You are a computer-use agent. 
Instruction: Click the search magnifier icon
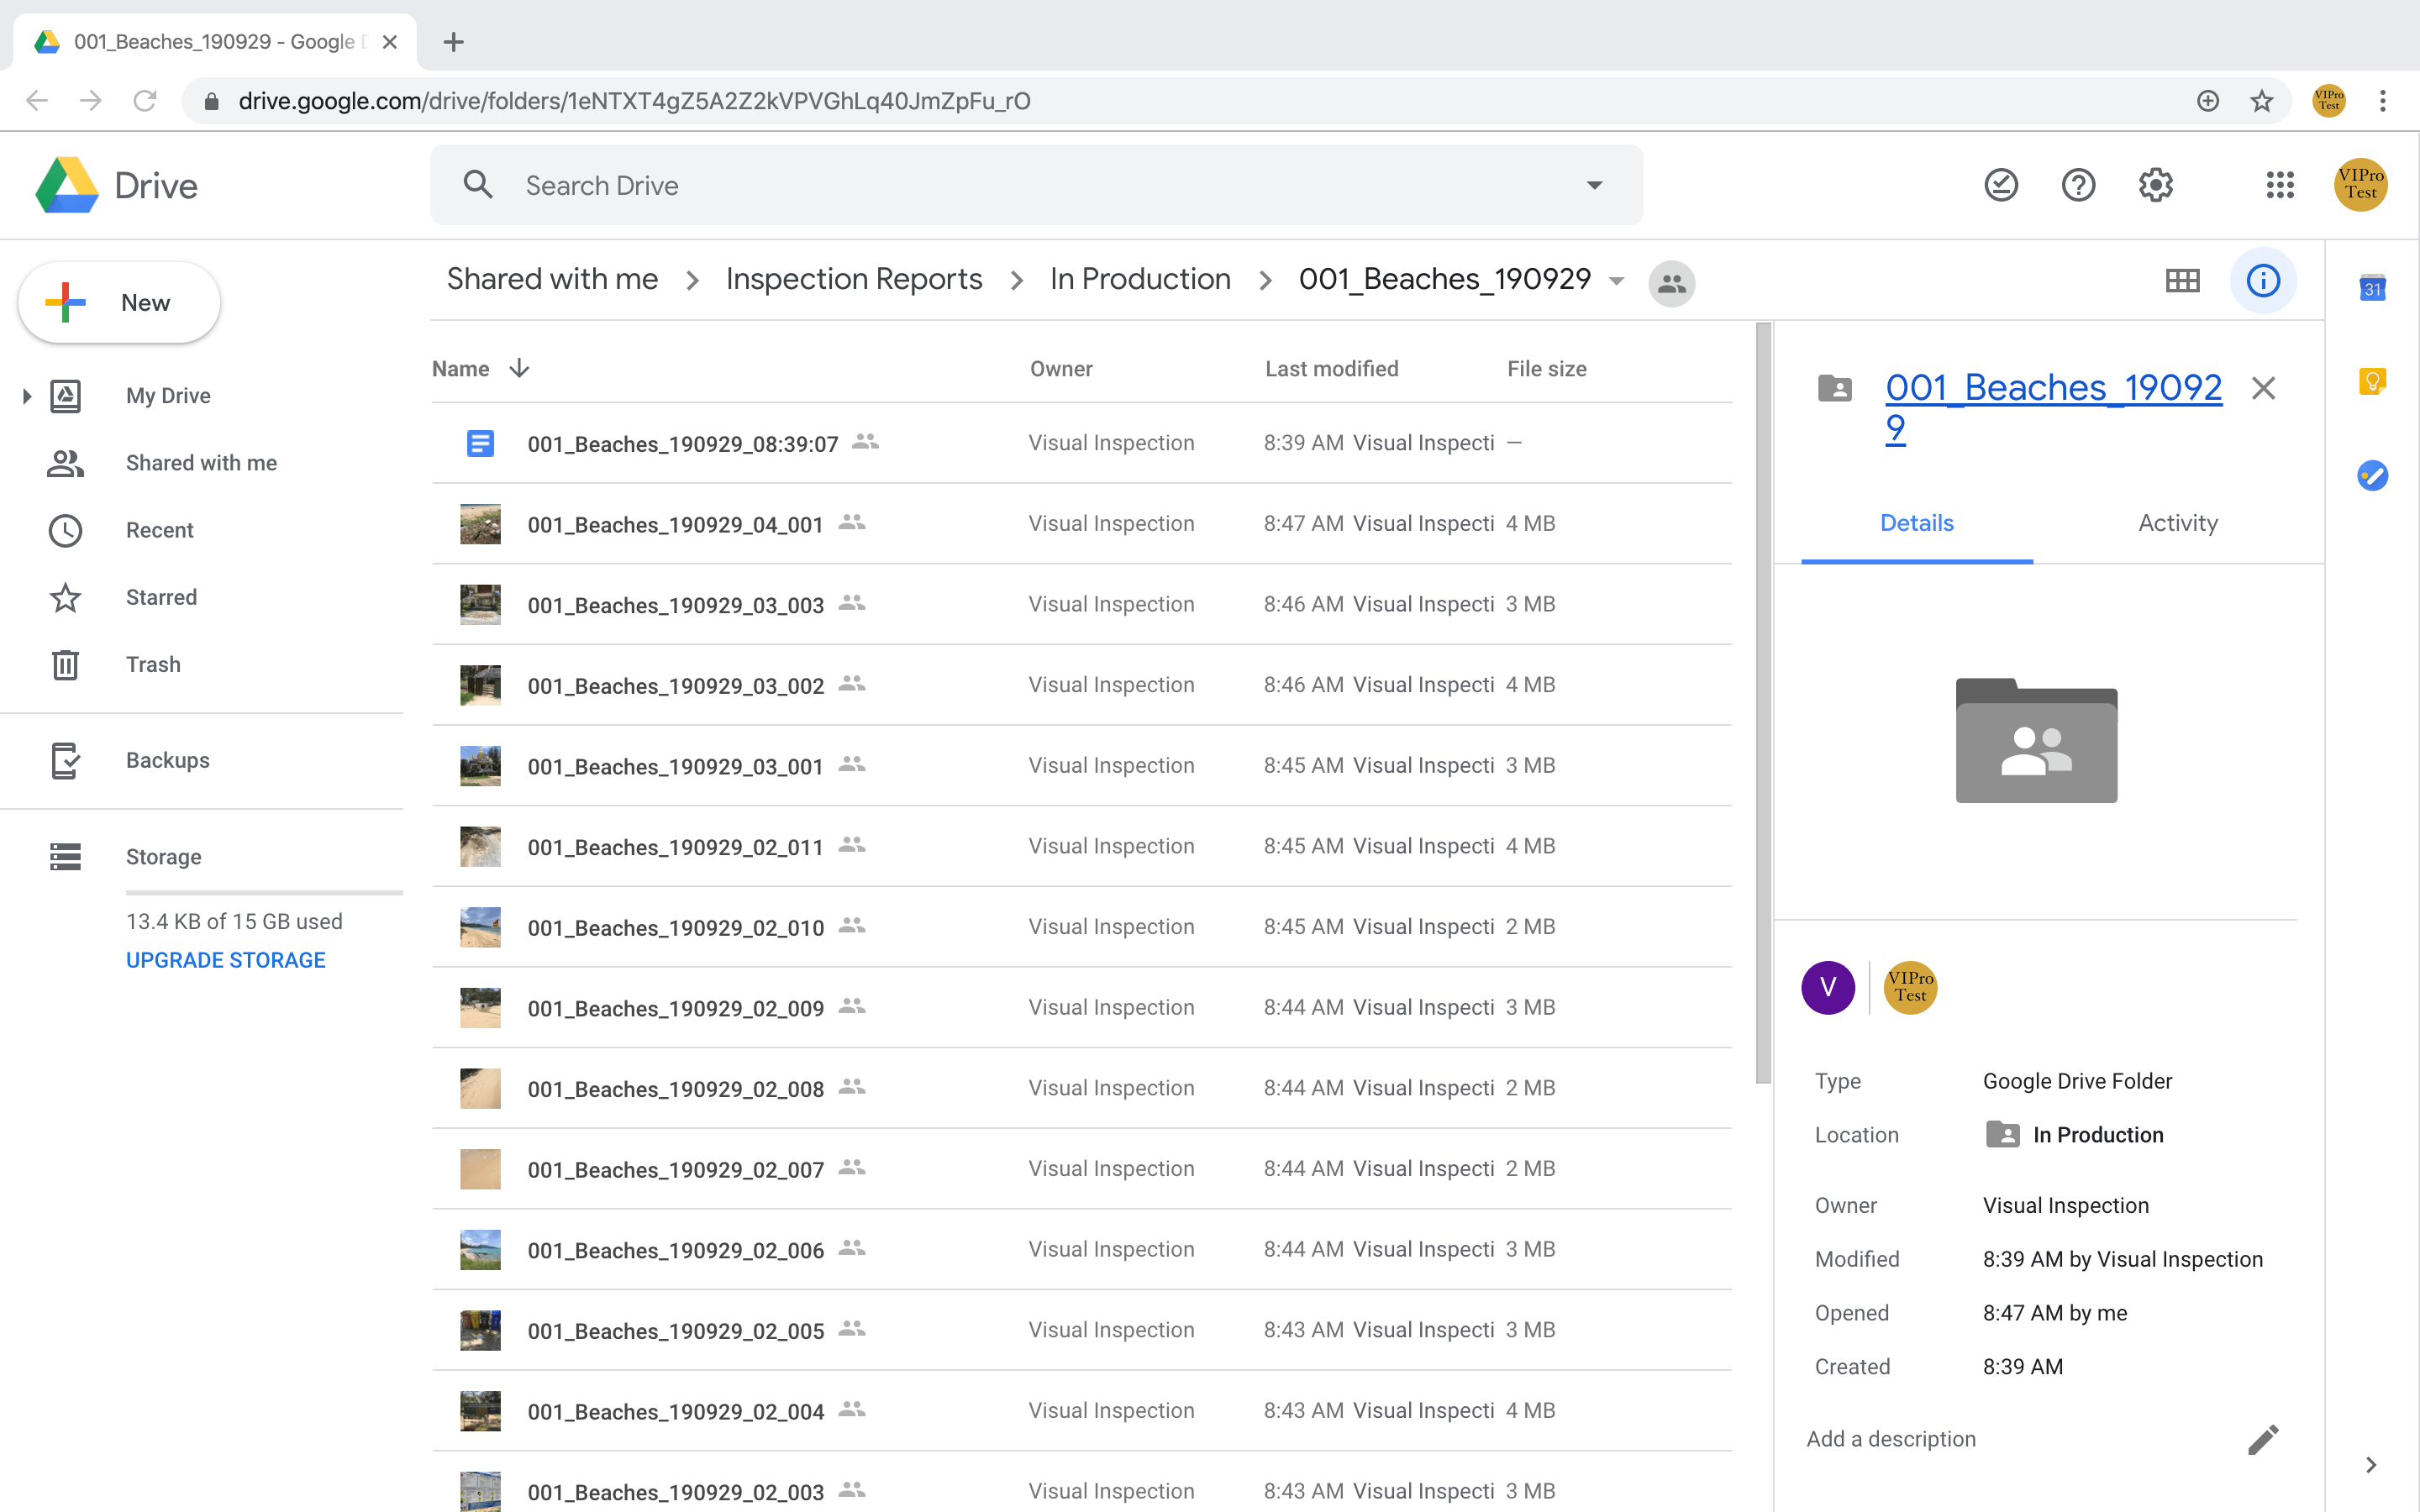[478, 185]
